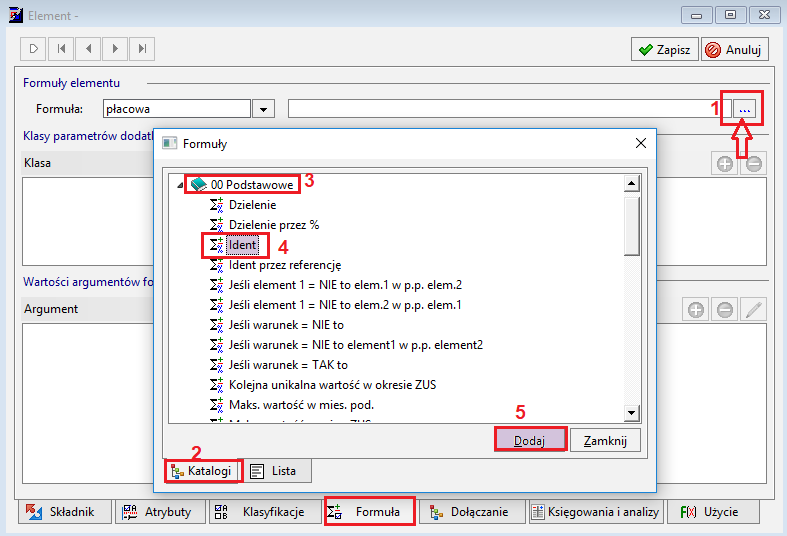Screen dimensions: 787x536
Task: Click the Dodaj button
Action: click(530, 441)
